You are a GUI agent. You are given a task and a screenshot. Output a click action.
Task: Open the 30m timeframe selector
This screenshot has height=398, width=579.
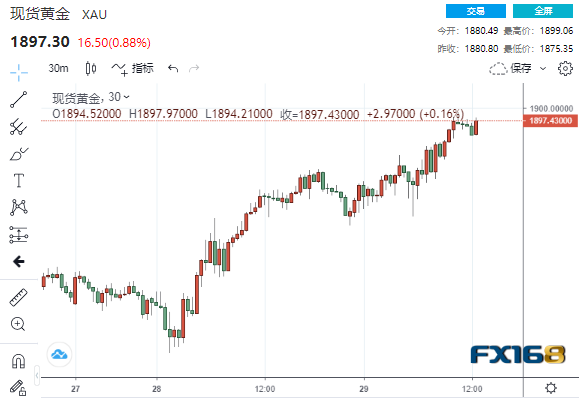point(58,68)
